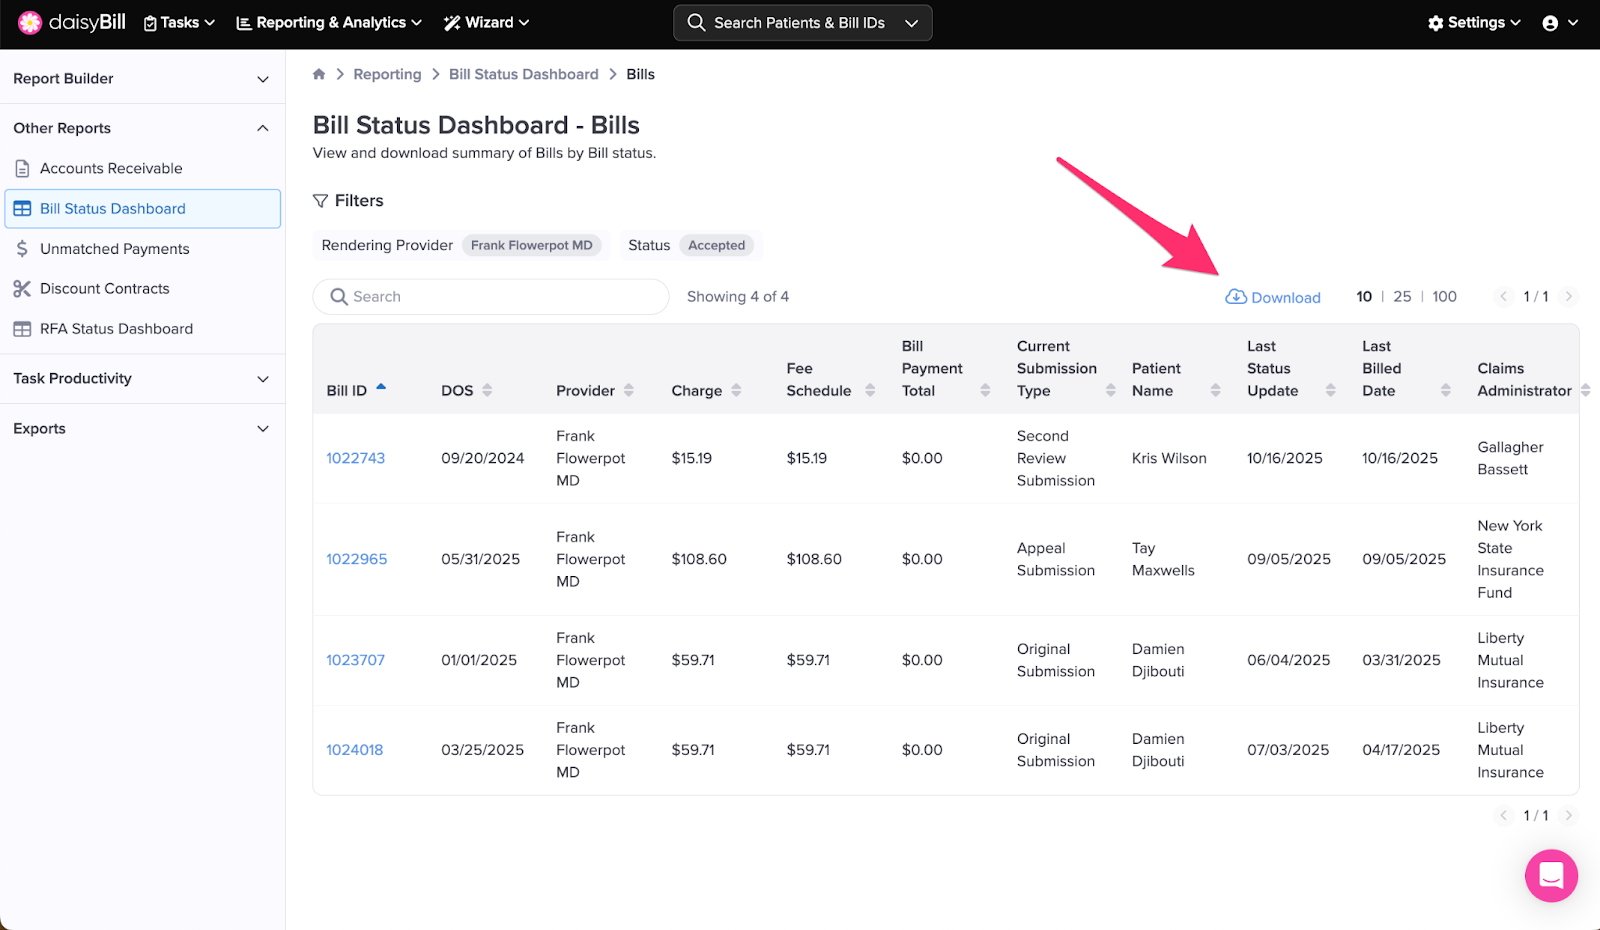Sort table by DOS column arrows

coord(487,390)
